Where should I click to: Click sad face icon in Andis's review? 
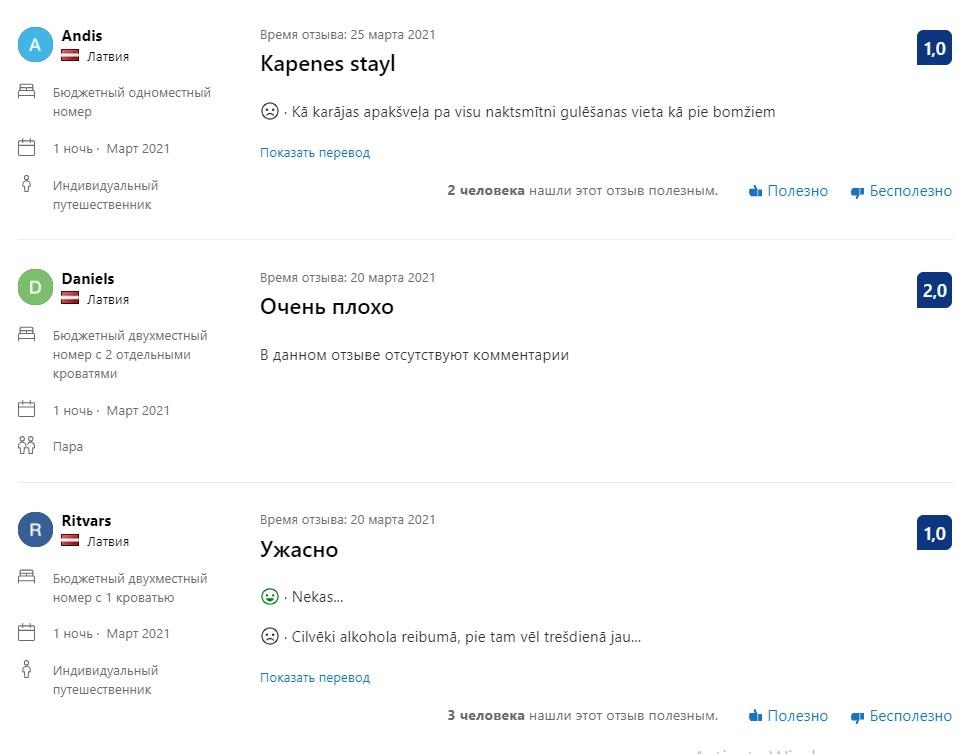269,112
